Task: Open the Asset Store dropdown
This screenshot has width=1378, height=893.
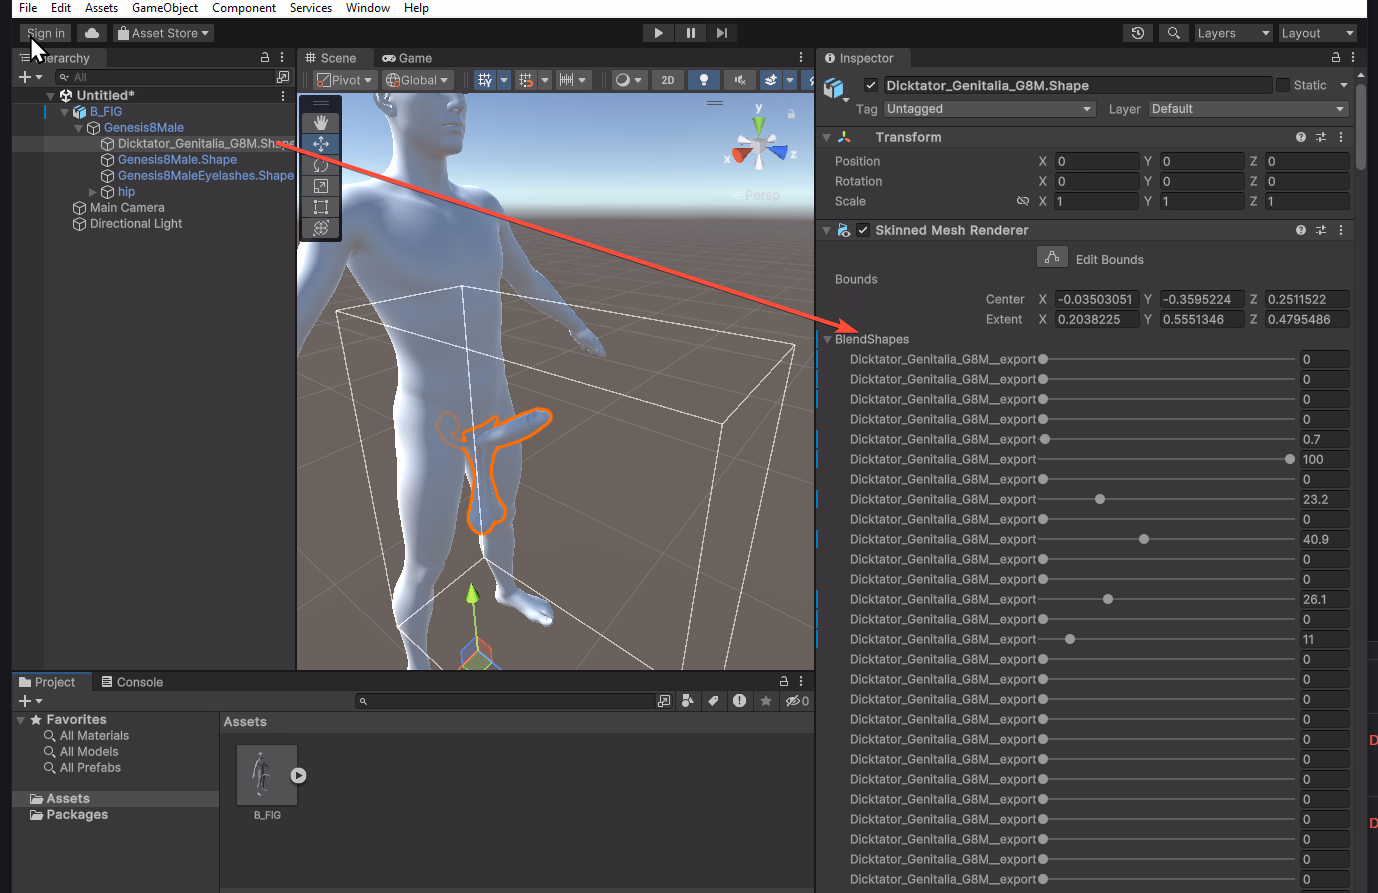Action: click(163, 33)
